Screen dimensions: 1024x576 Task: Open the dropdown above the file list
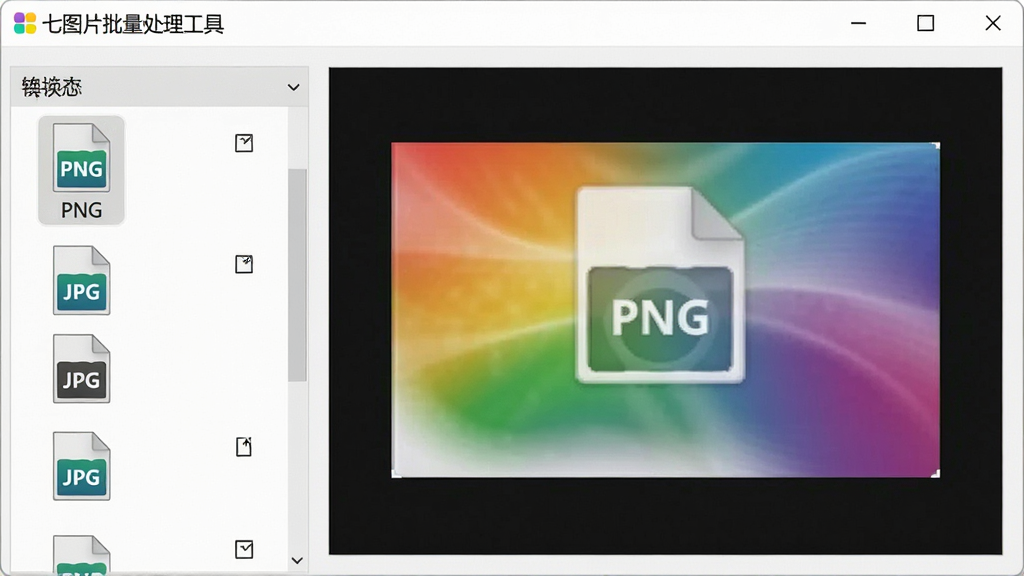(159, 87)
